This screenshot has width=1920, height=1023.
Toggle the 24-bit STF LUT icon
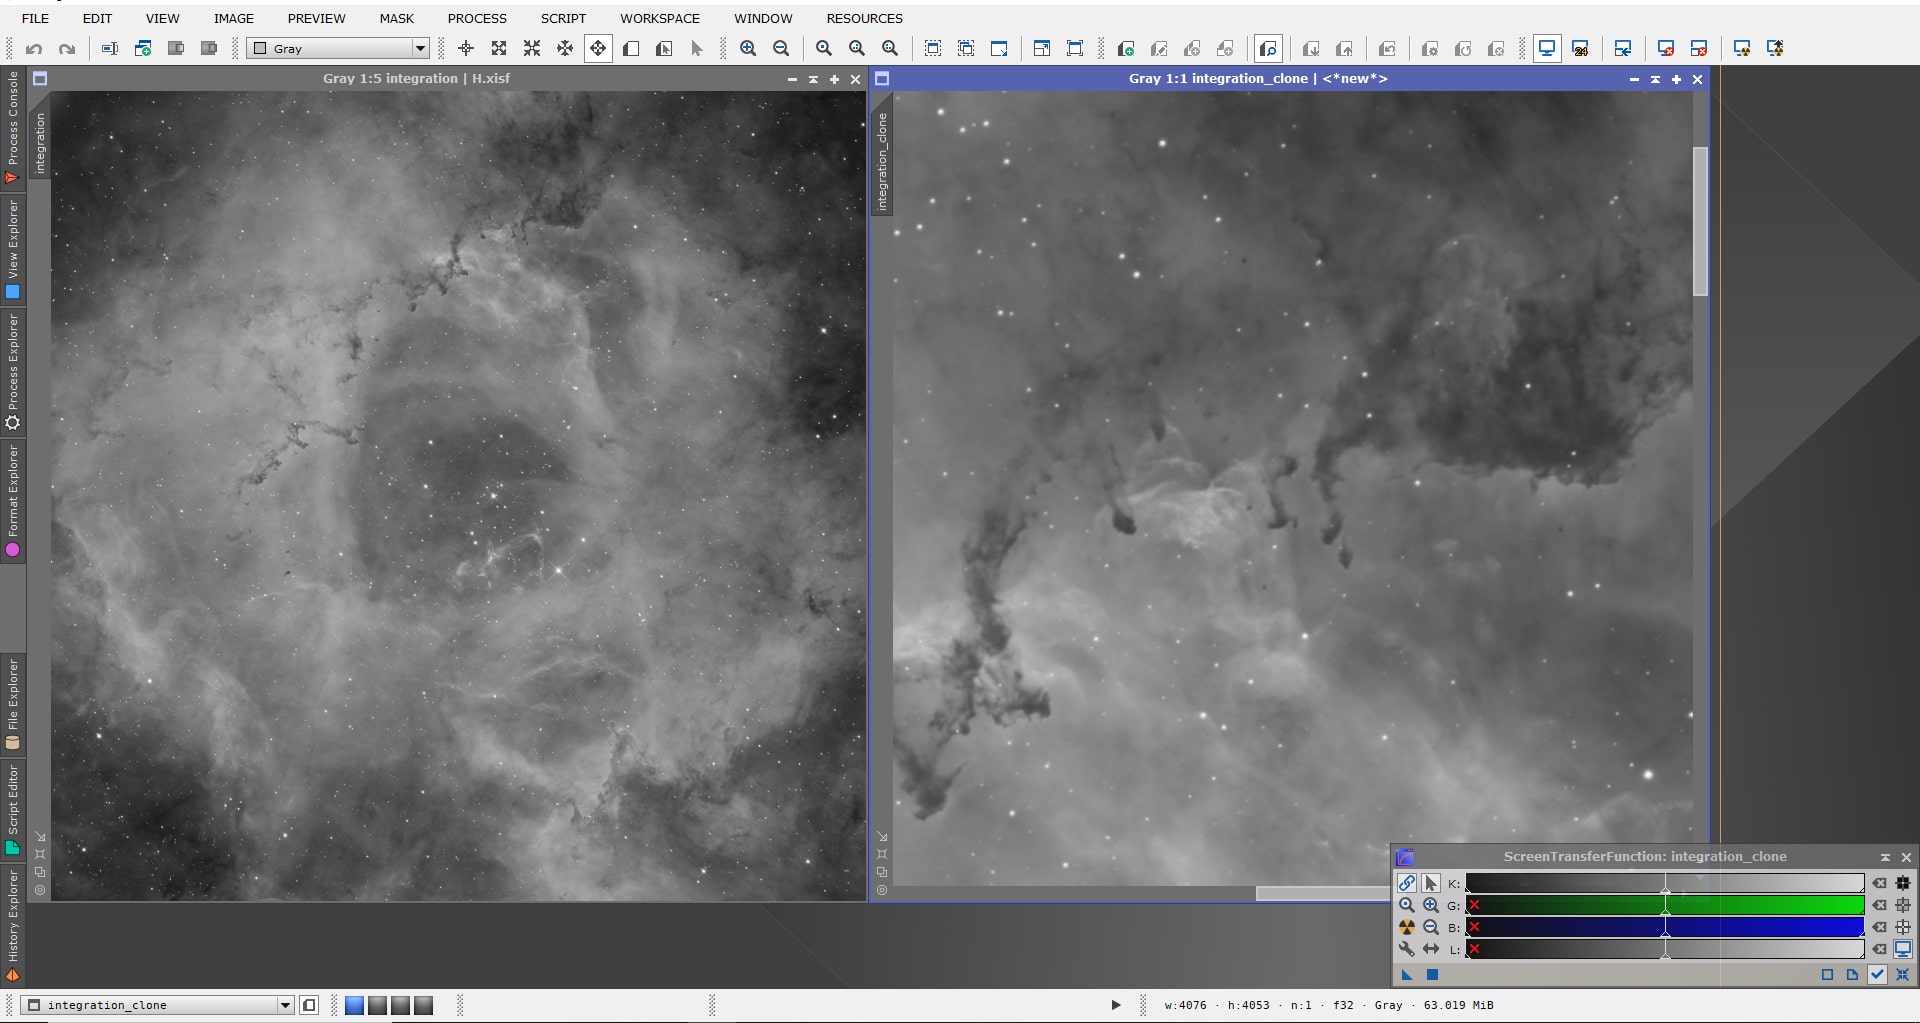[1580, 48]
